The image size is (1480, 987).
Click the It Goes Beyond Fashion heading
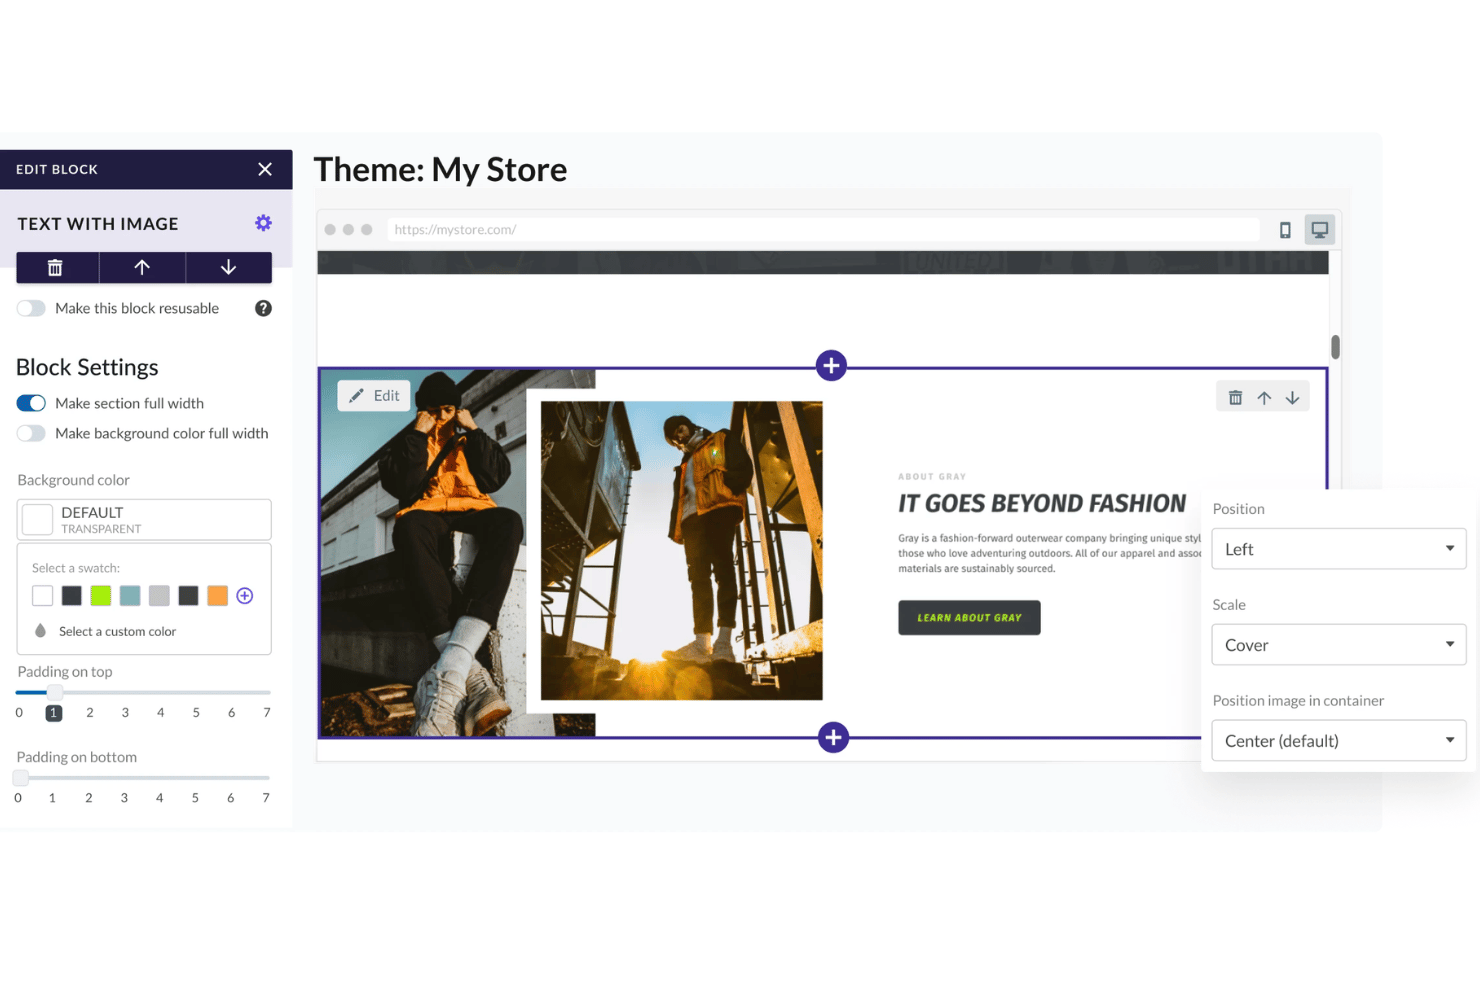point(1042,504)
